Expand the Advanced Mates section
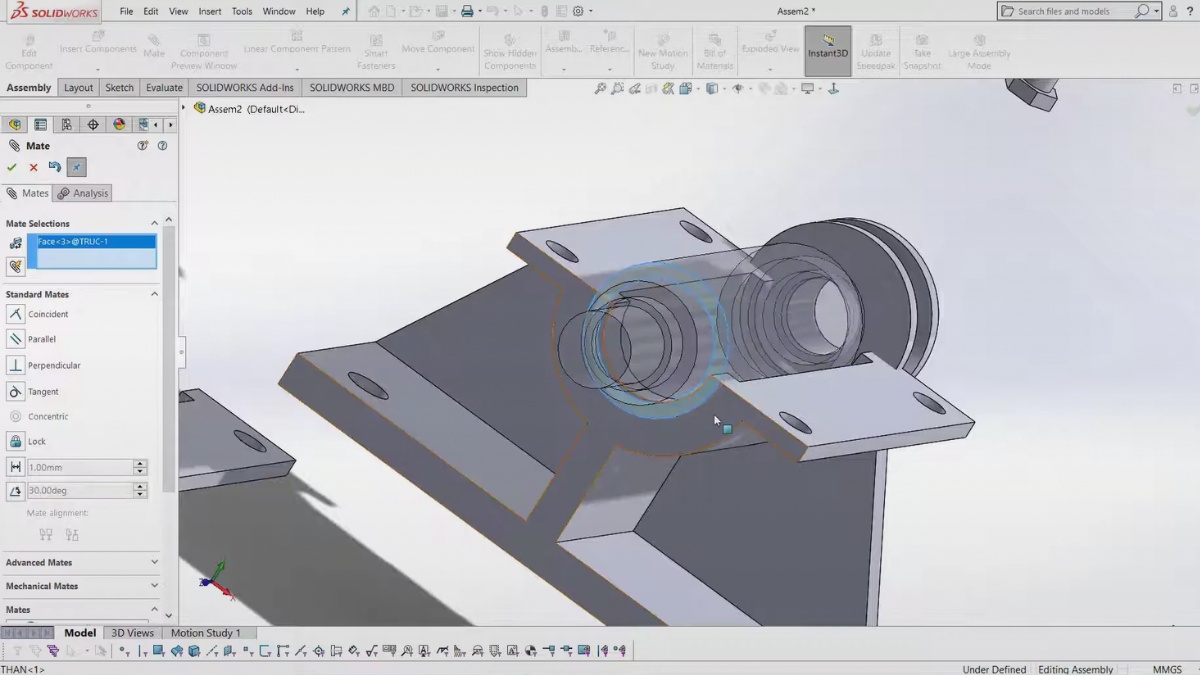This screenshot has height=675, width=1200. point(154,562)
